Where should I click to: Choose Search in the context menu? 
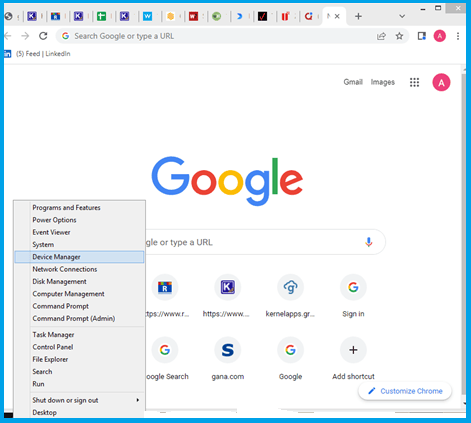79,372
